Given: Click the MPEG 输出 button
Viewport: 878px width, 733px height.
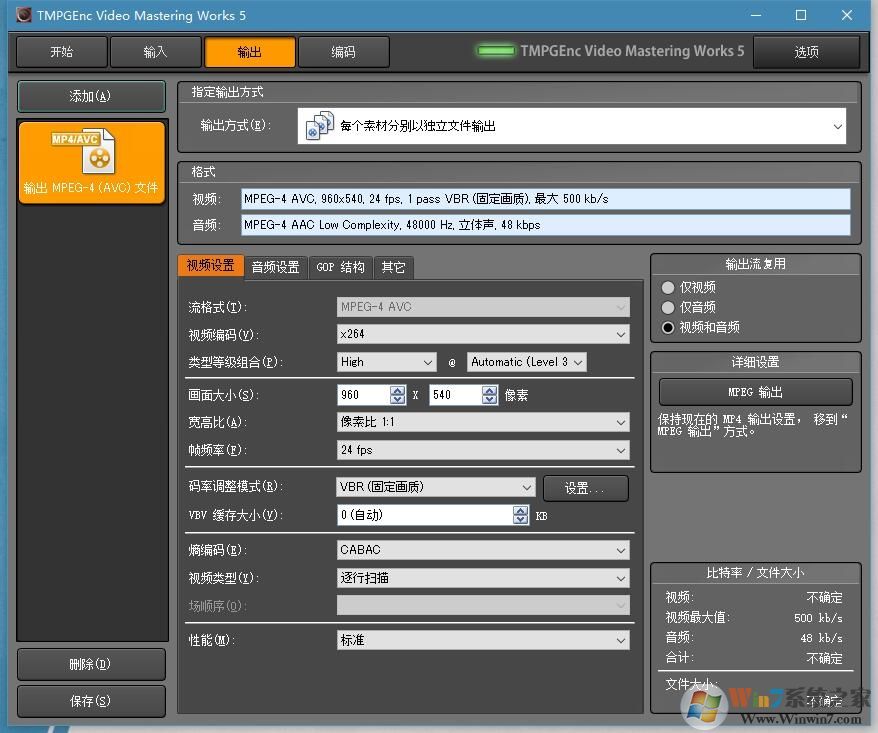Looking at the screenshot, I should 753,392.
